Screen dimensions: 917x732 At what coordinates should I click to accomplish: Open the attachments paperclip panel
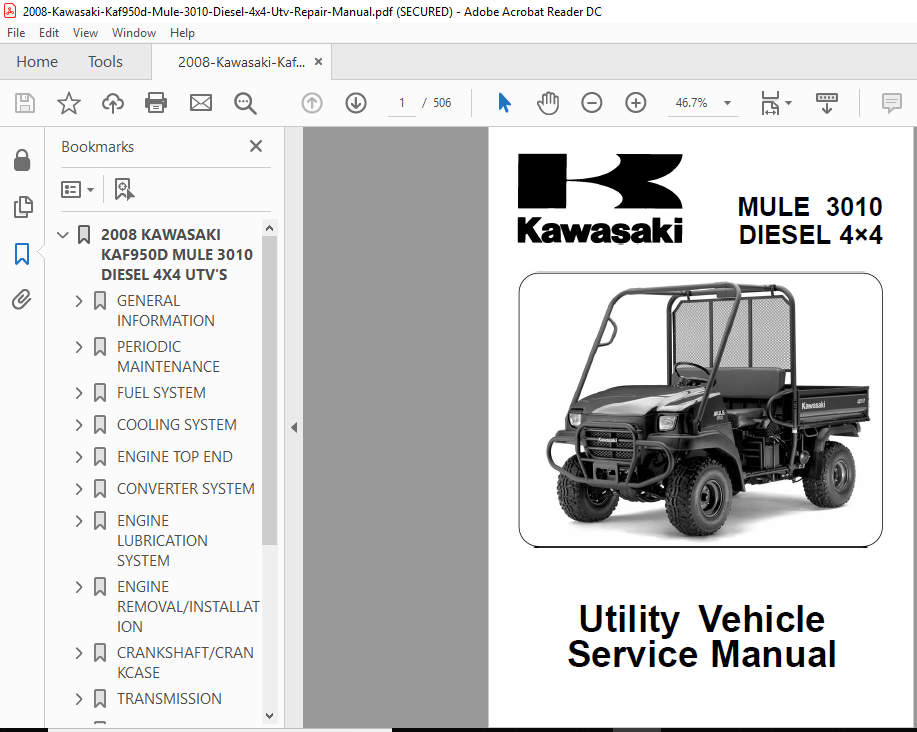[x=22, y=300]
